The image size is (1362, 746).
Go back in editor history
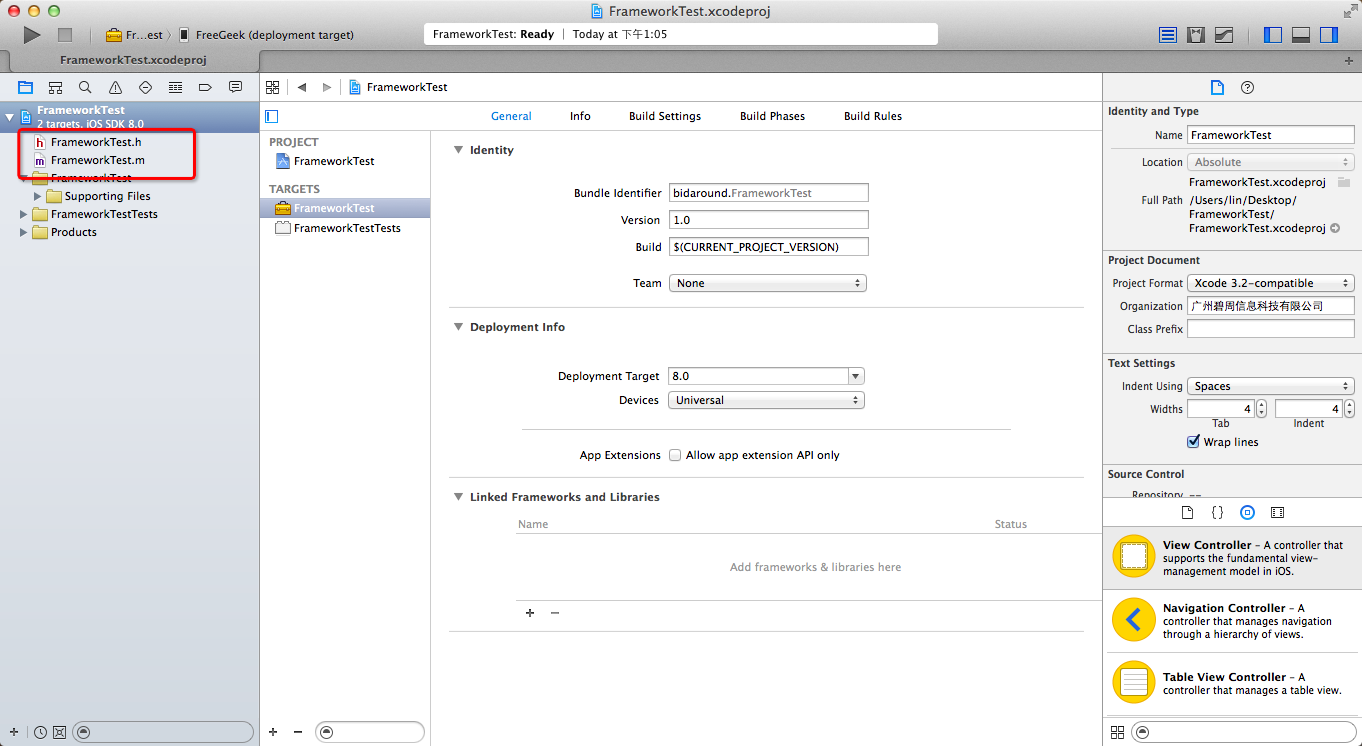tap(301, 87)
